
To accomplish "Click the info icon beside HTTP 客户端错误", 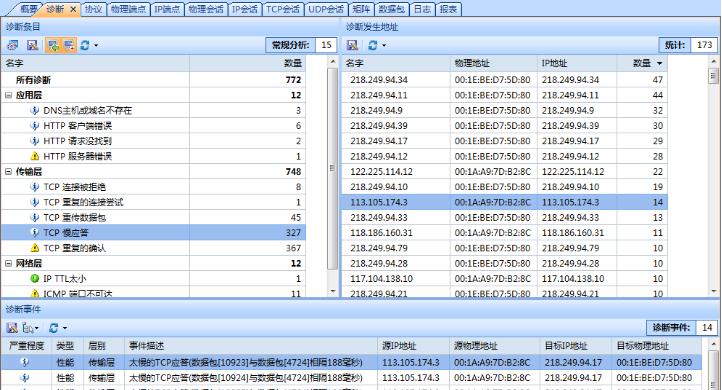I will tap(34, 126).
